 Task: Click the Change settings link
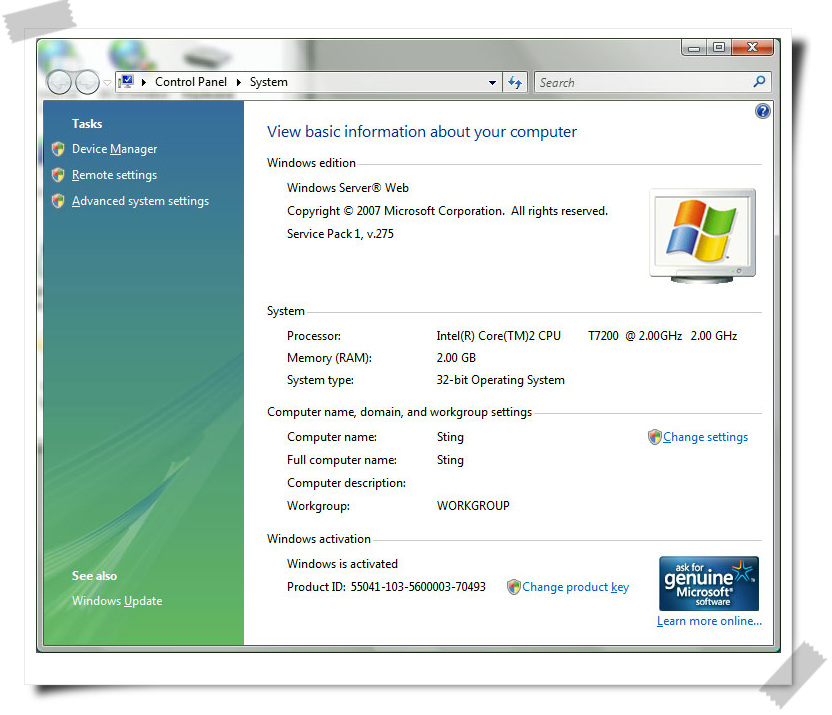click(705, 437)
